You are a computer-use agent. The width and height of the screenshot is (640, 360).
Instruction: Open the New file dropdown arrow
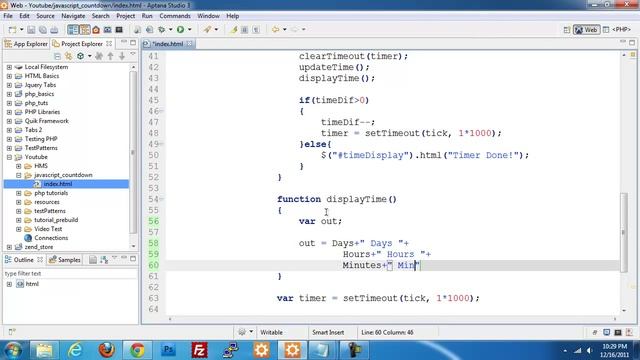coord(22,30)
